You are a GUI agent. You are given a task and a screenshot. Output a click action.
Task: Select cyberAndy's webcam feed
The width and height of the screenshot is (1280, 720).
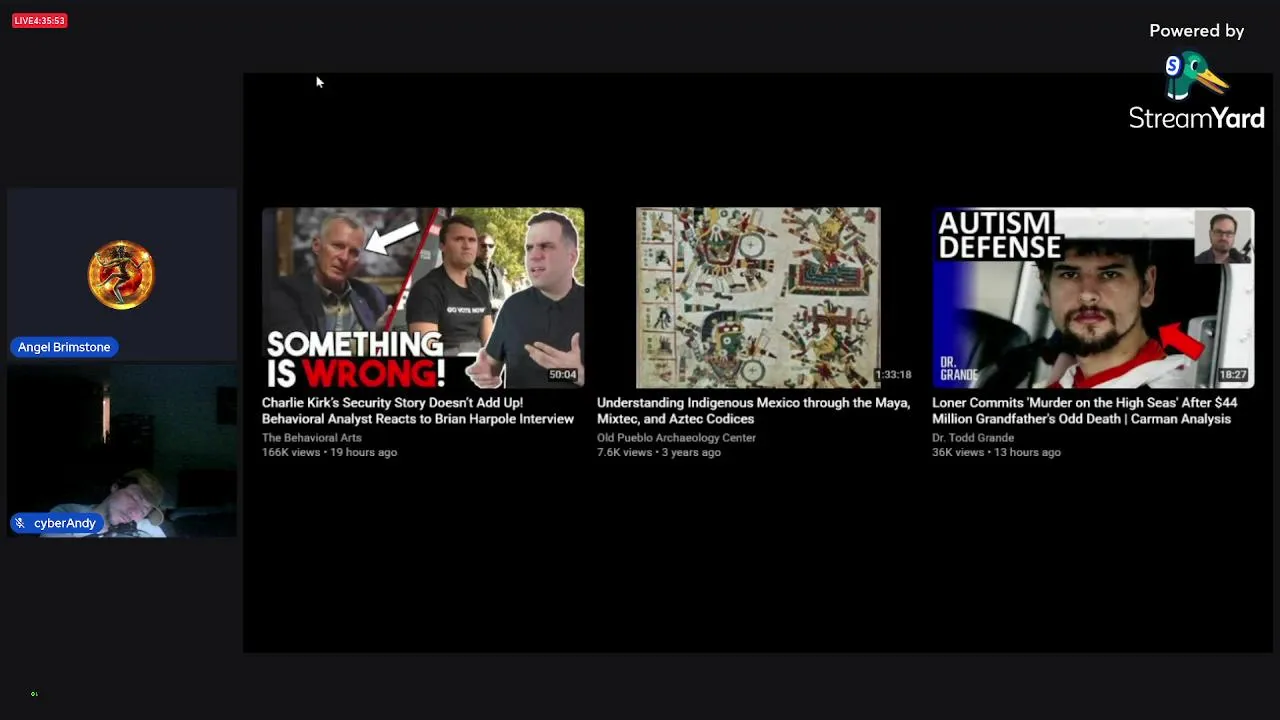coord(122,451)
